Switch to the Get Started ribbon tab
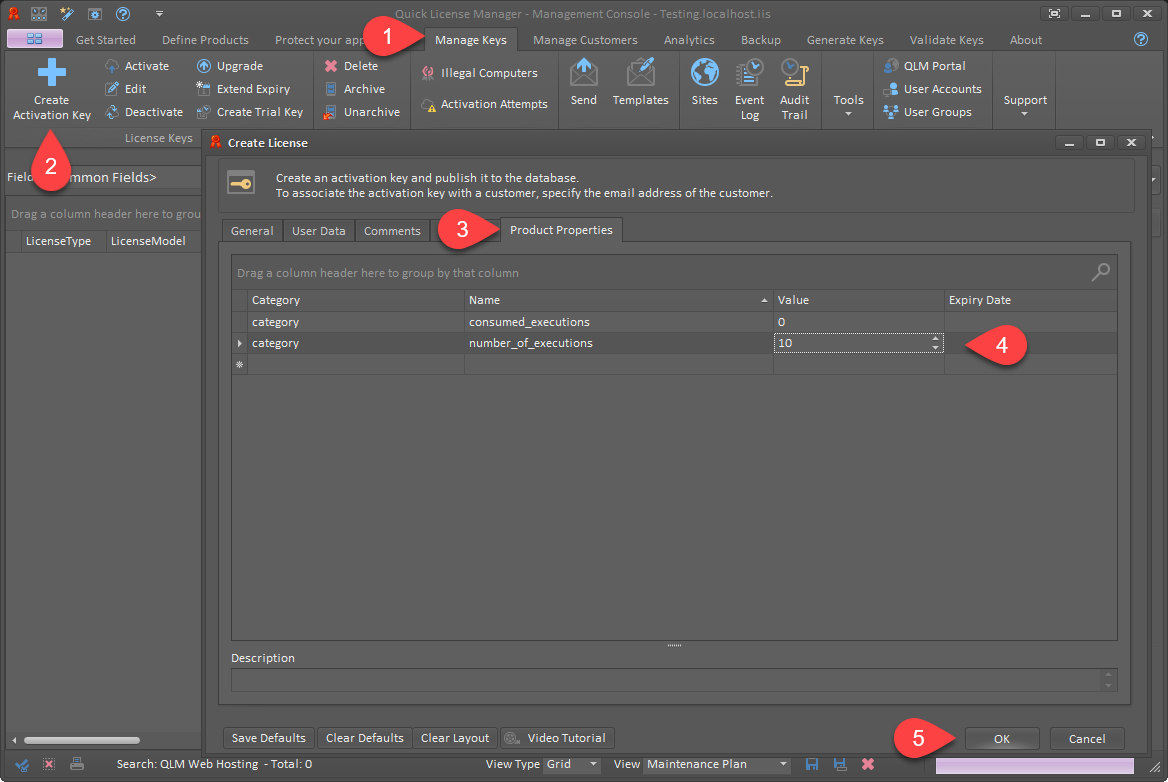The height and width of the screenshot is (782, 1168). [106, 40]
